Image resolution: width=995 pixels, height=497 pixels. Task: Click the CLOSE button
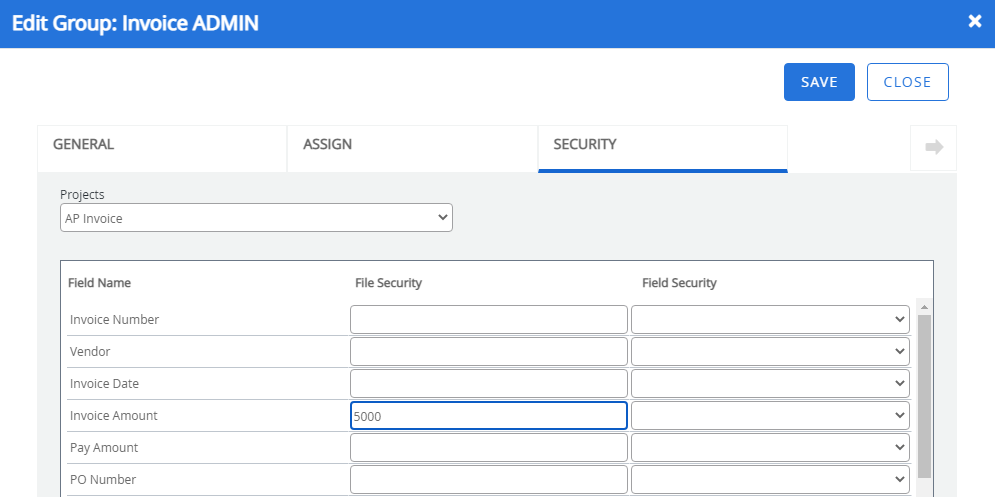pyautogui.click(x=907, y=82)
